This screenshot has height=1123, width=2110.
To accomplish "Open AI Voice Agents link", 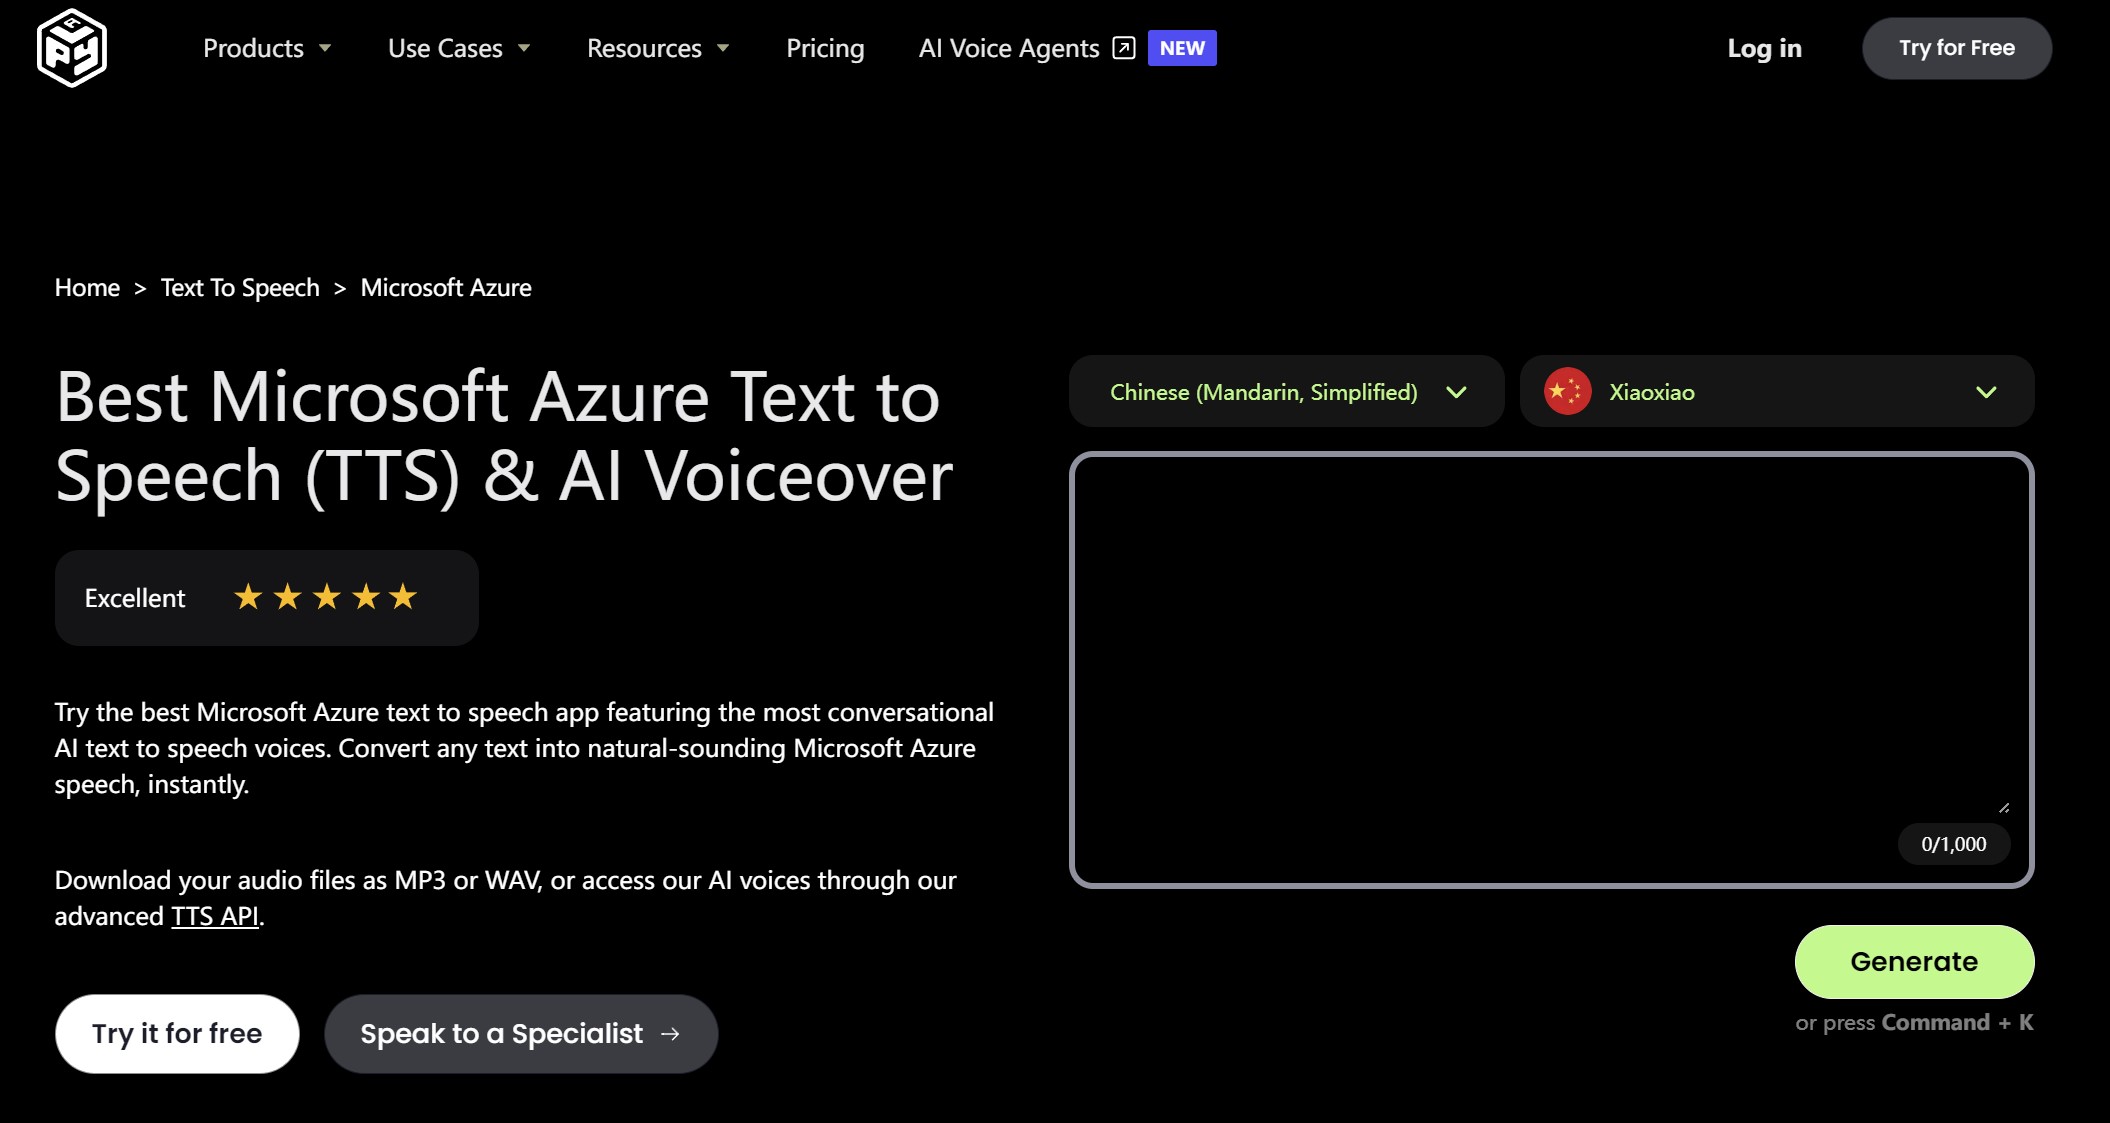I will (x=1009, y=48).
